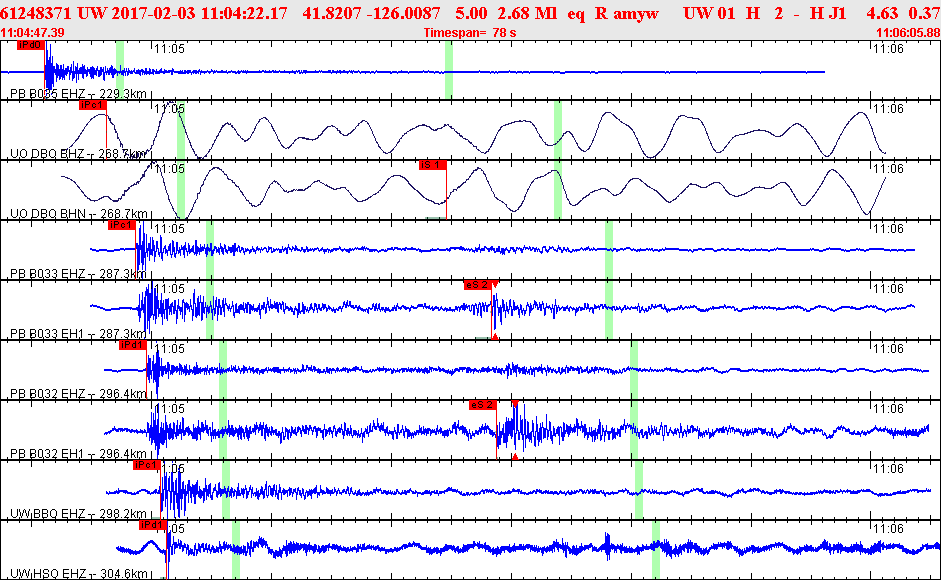Click the 11:06 tick label on UW HSO EHZ
The image size is (941, 580).
(x=888, y=529)
